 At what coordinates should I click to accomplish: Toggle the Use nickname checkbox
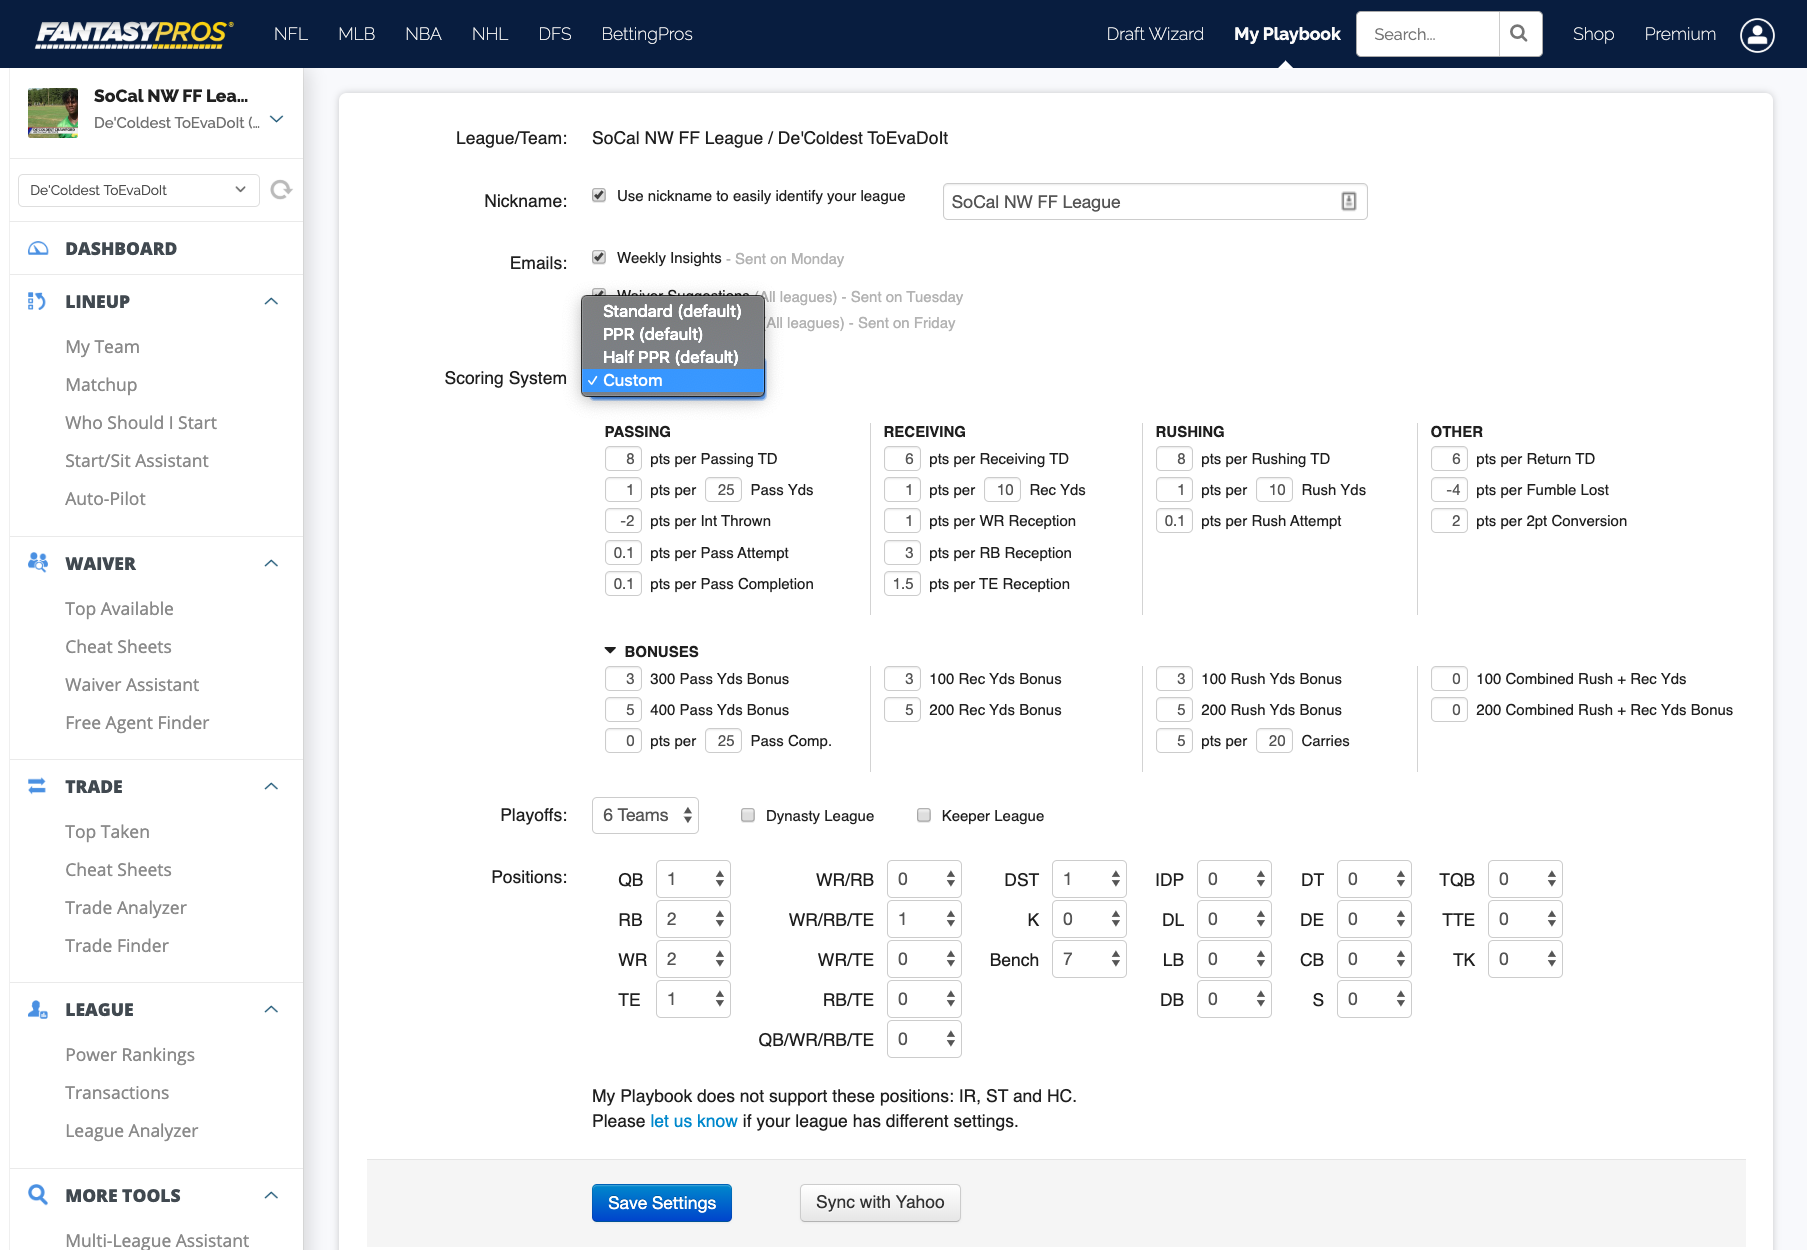point(599,196)
